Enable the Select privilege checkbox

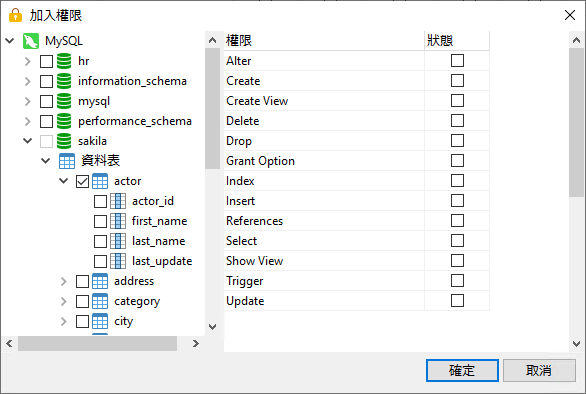(x=457, y=240)
